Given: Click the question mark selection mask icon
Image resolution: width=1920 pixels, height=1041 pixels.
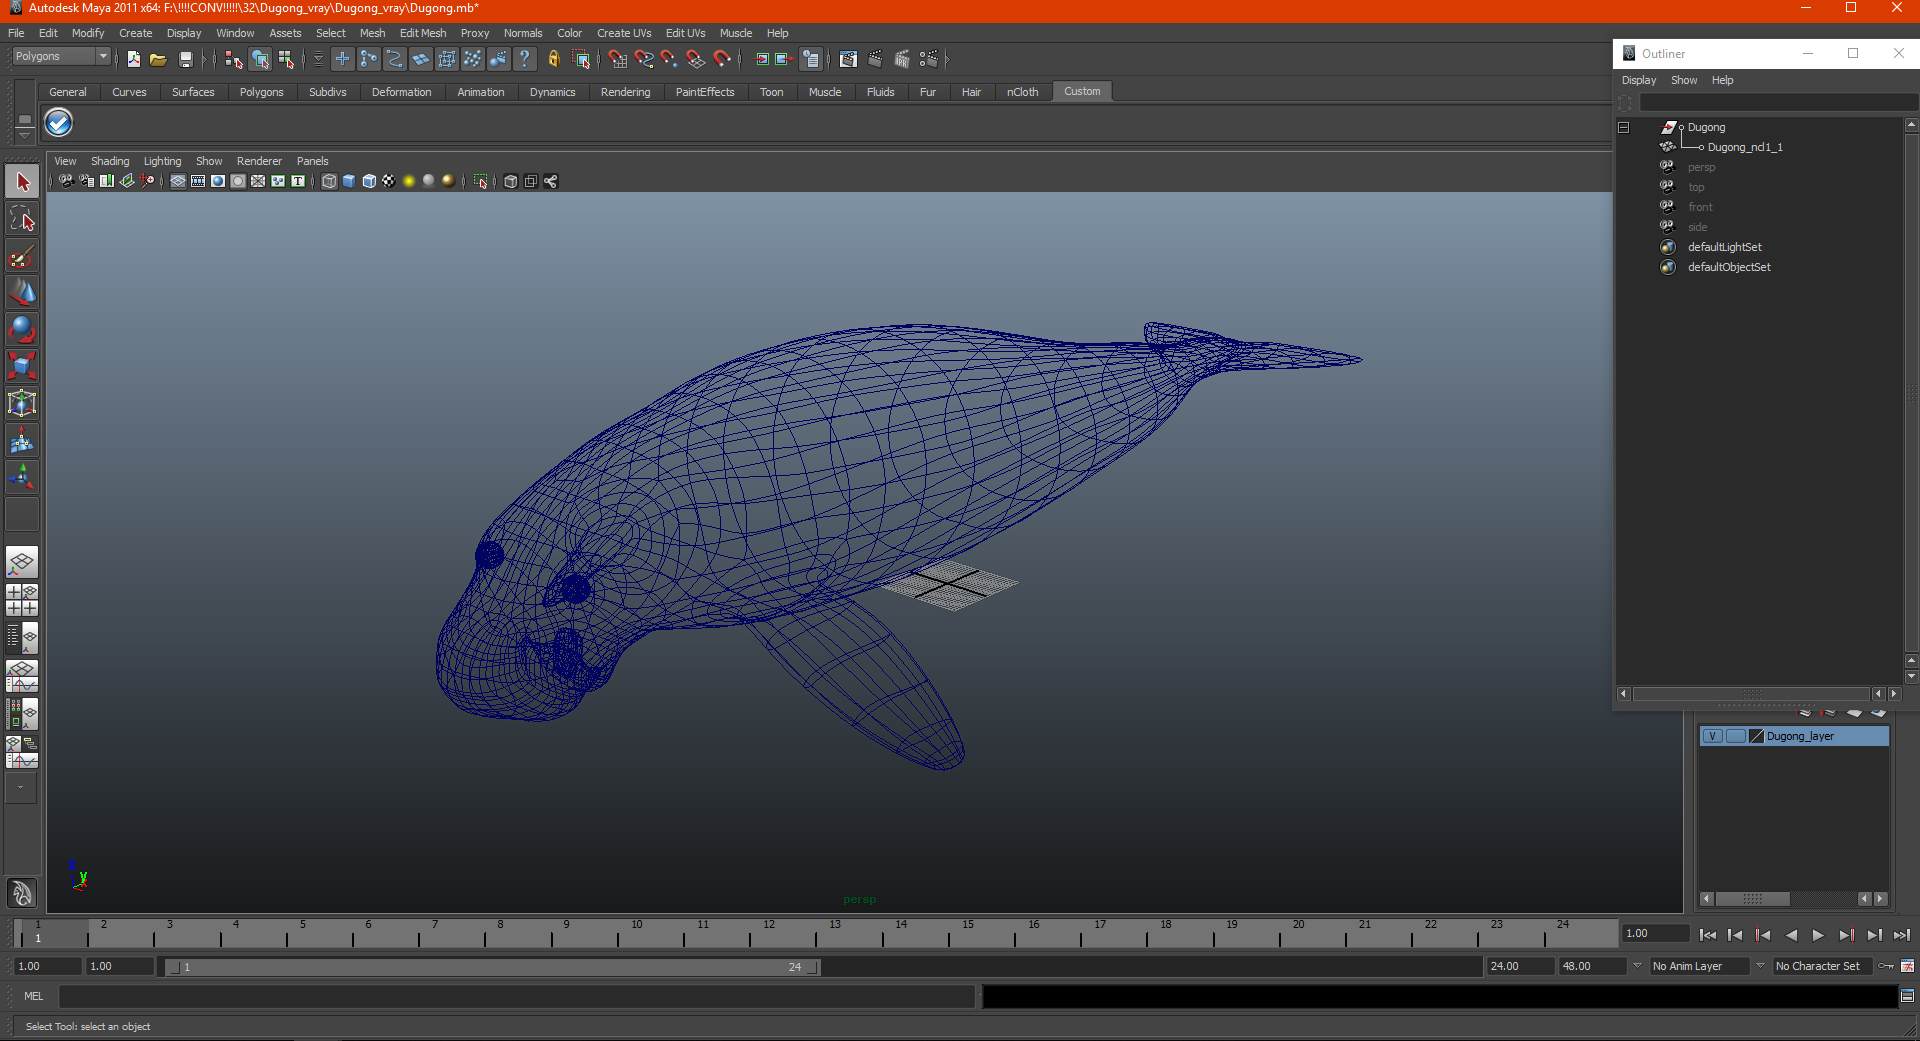Looking at the screenshot, I should [524, 59].
